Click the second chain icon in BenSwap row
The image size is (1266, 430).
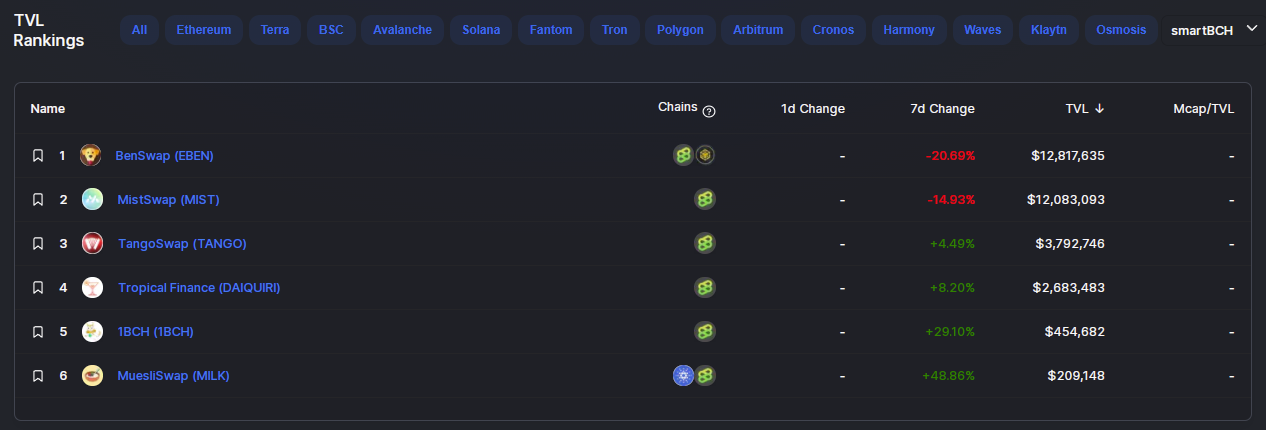coord(705,155)
